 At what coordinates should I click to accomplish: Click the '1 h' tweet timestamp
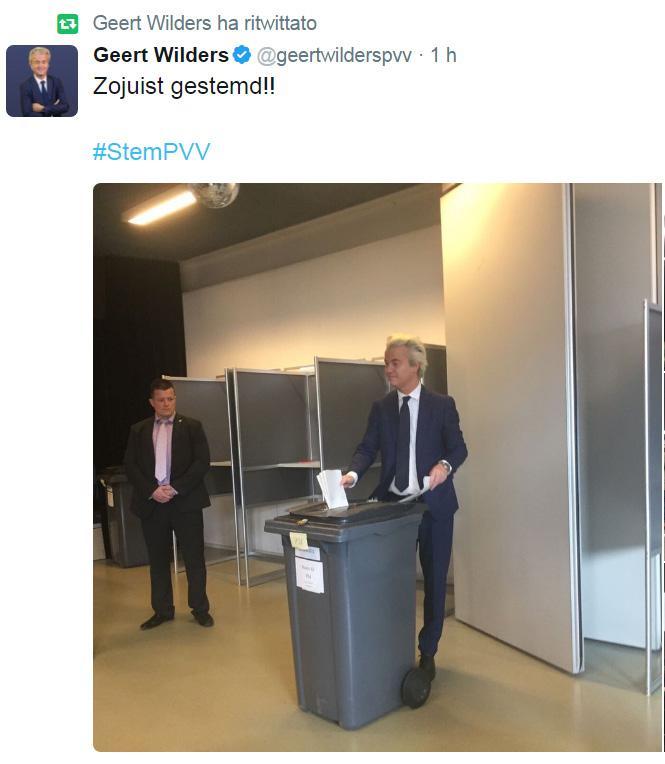pyautogui.click(x=443, y=55)
